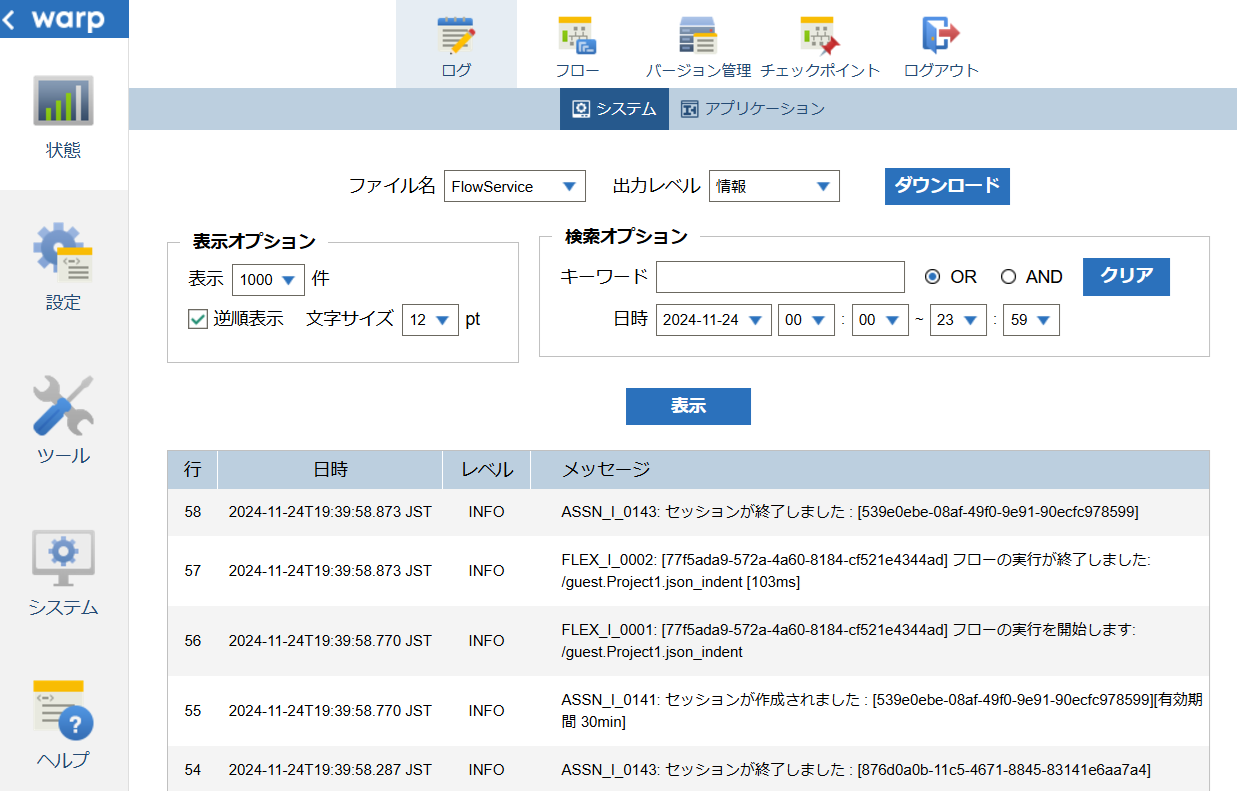Open the start hour 00 dropdown
The image size is (1237, 791).
806,320
